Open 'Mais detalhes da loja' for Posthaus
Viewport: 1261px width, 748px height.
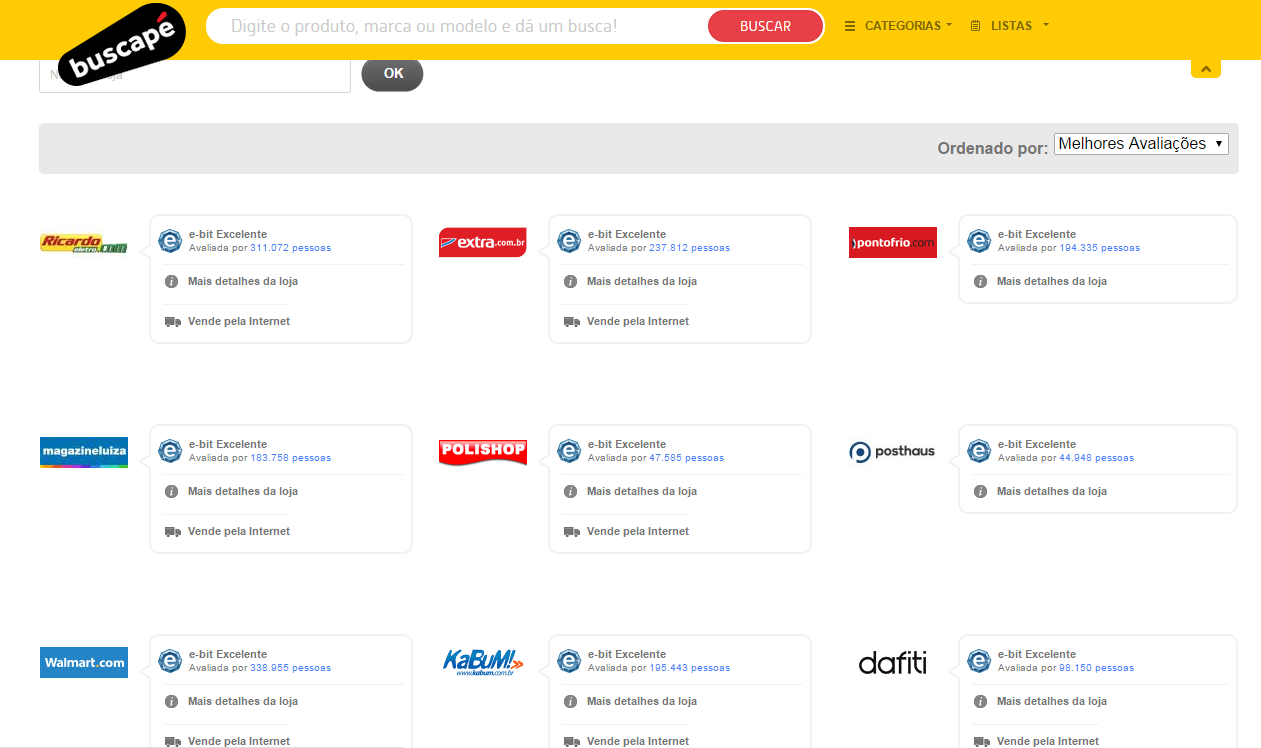(1052, 492)
